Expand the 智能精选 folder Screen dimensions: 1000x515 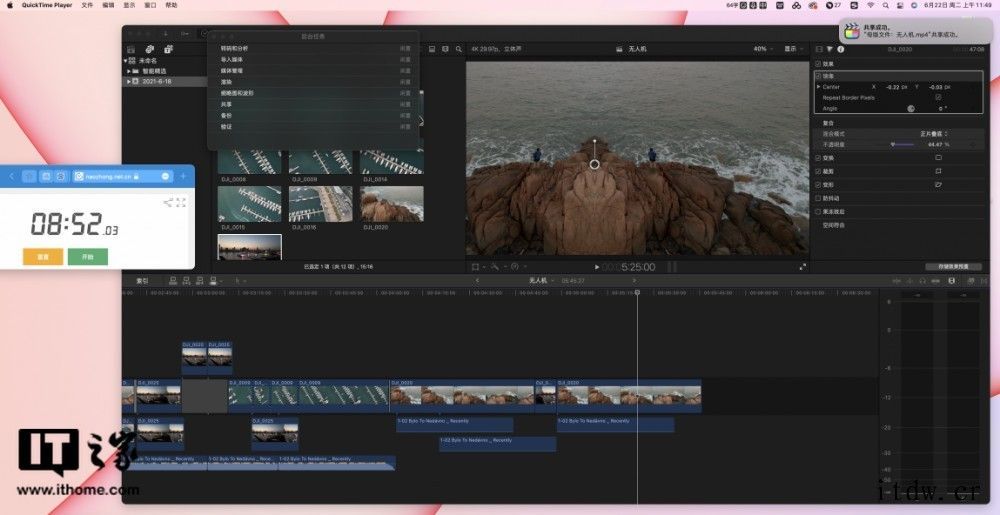coord(129,71)
